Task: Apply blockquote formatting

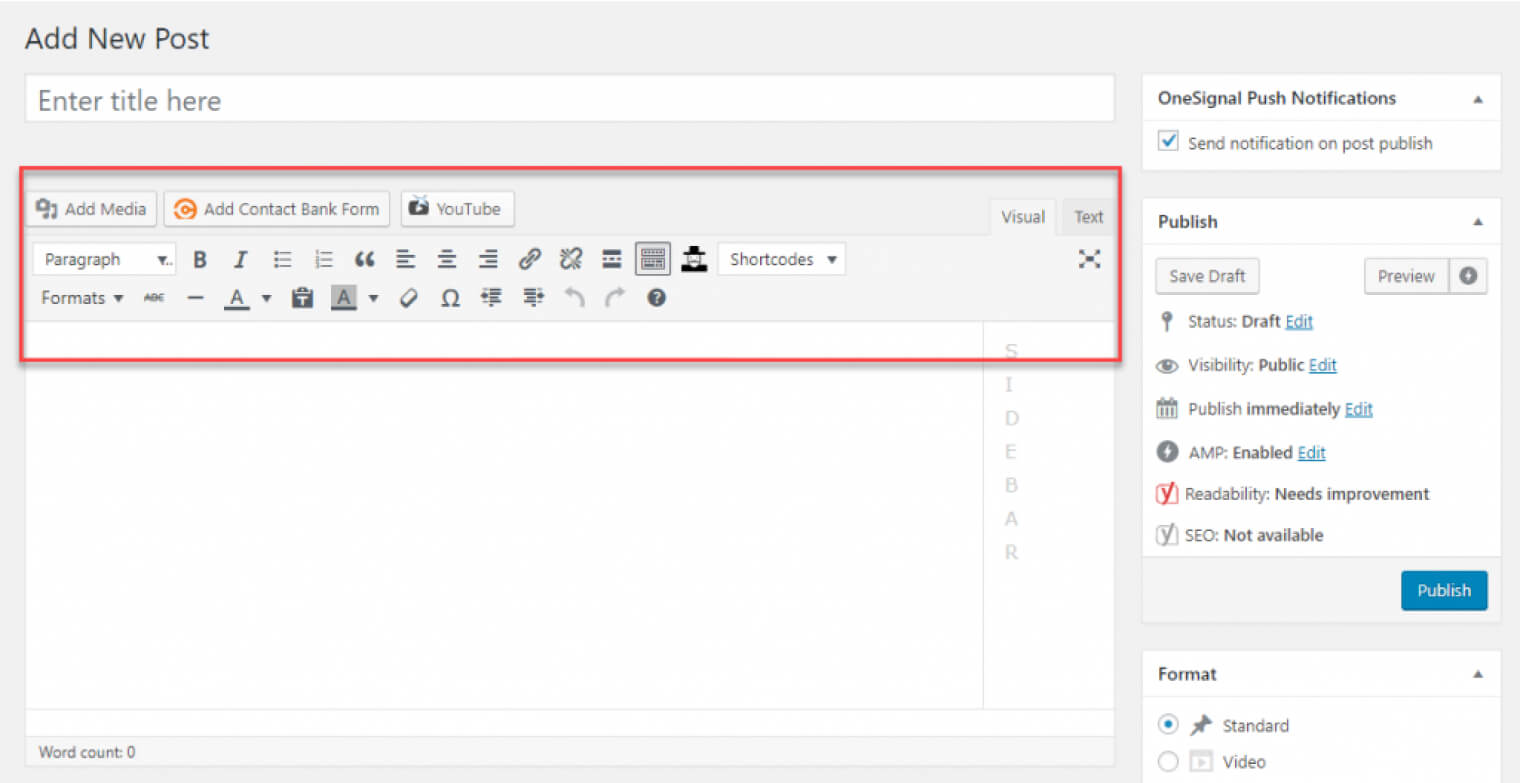Action: coord(365,260)
